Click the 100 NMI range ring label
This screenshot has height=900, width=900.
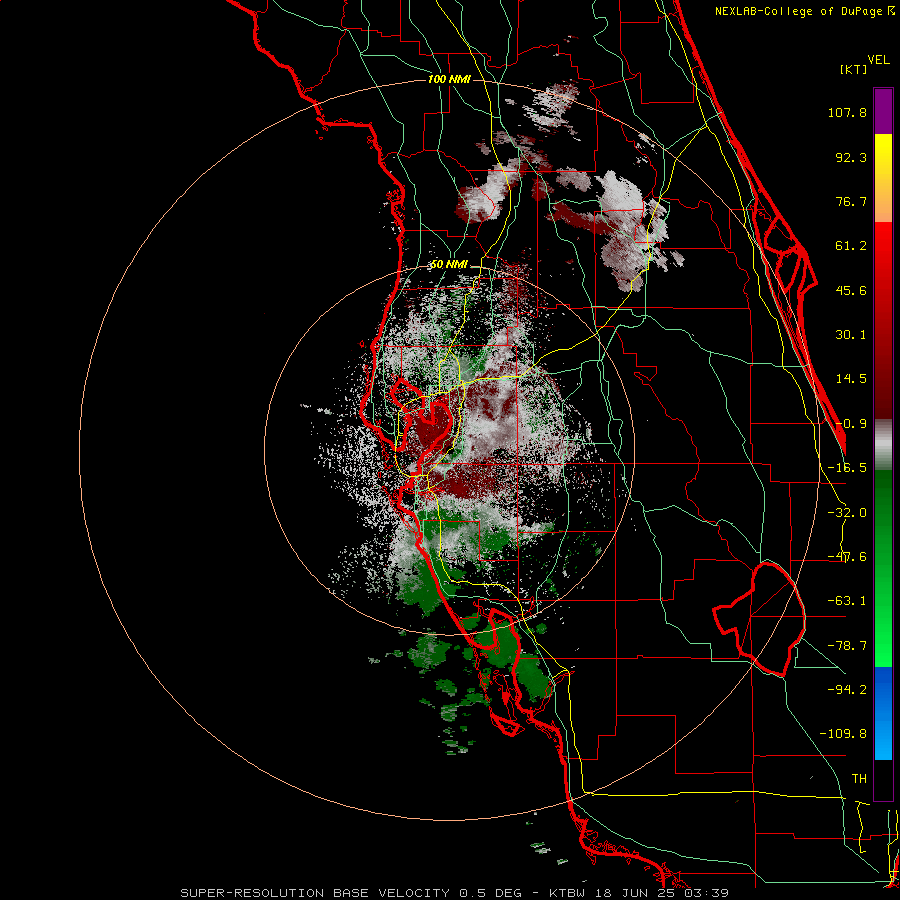[449, 79]
